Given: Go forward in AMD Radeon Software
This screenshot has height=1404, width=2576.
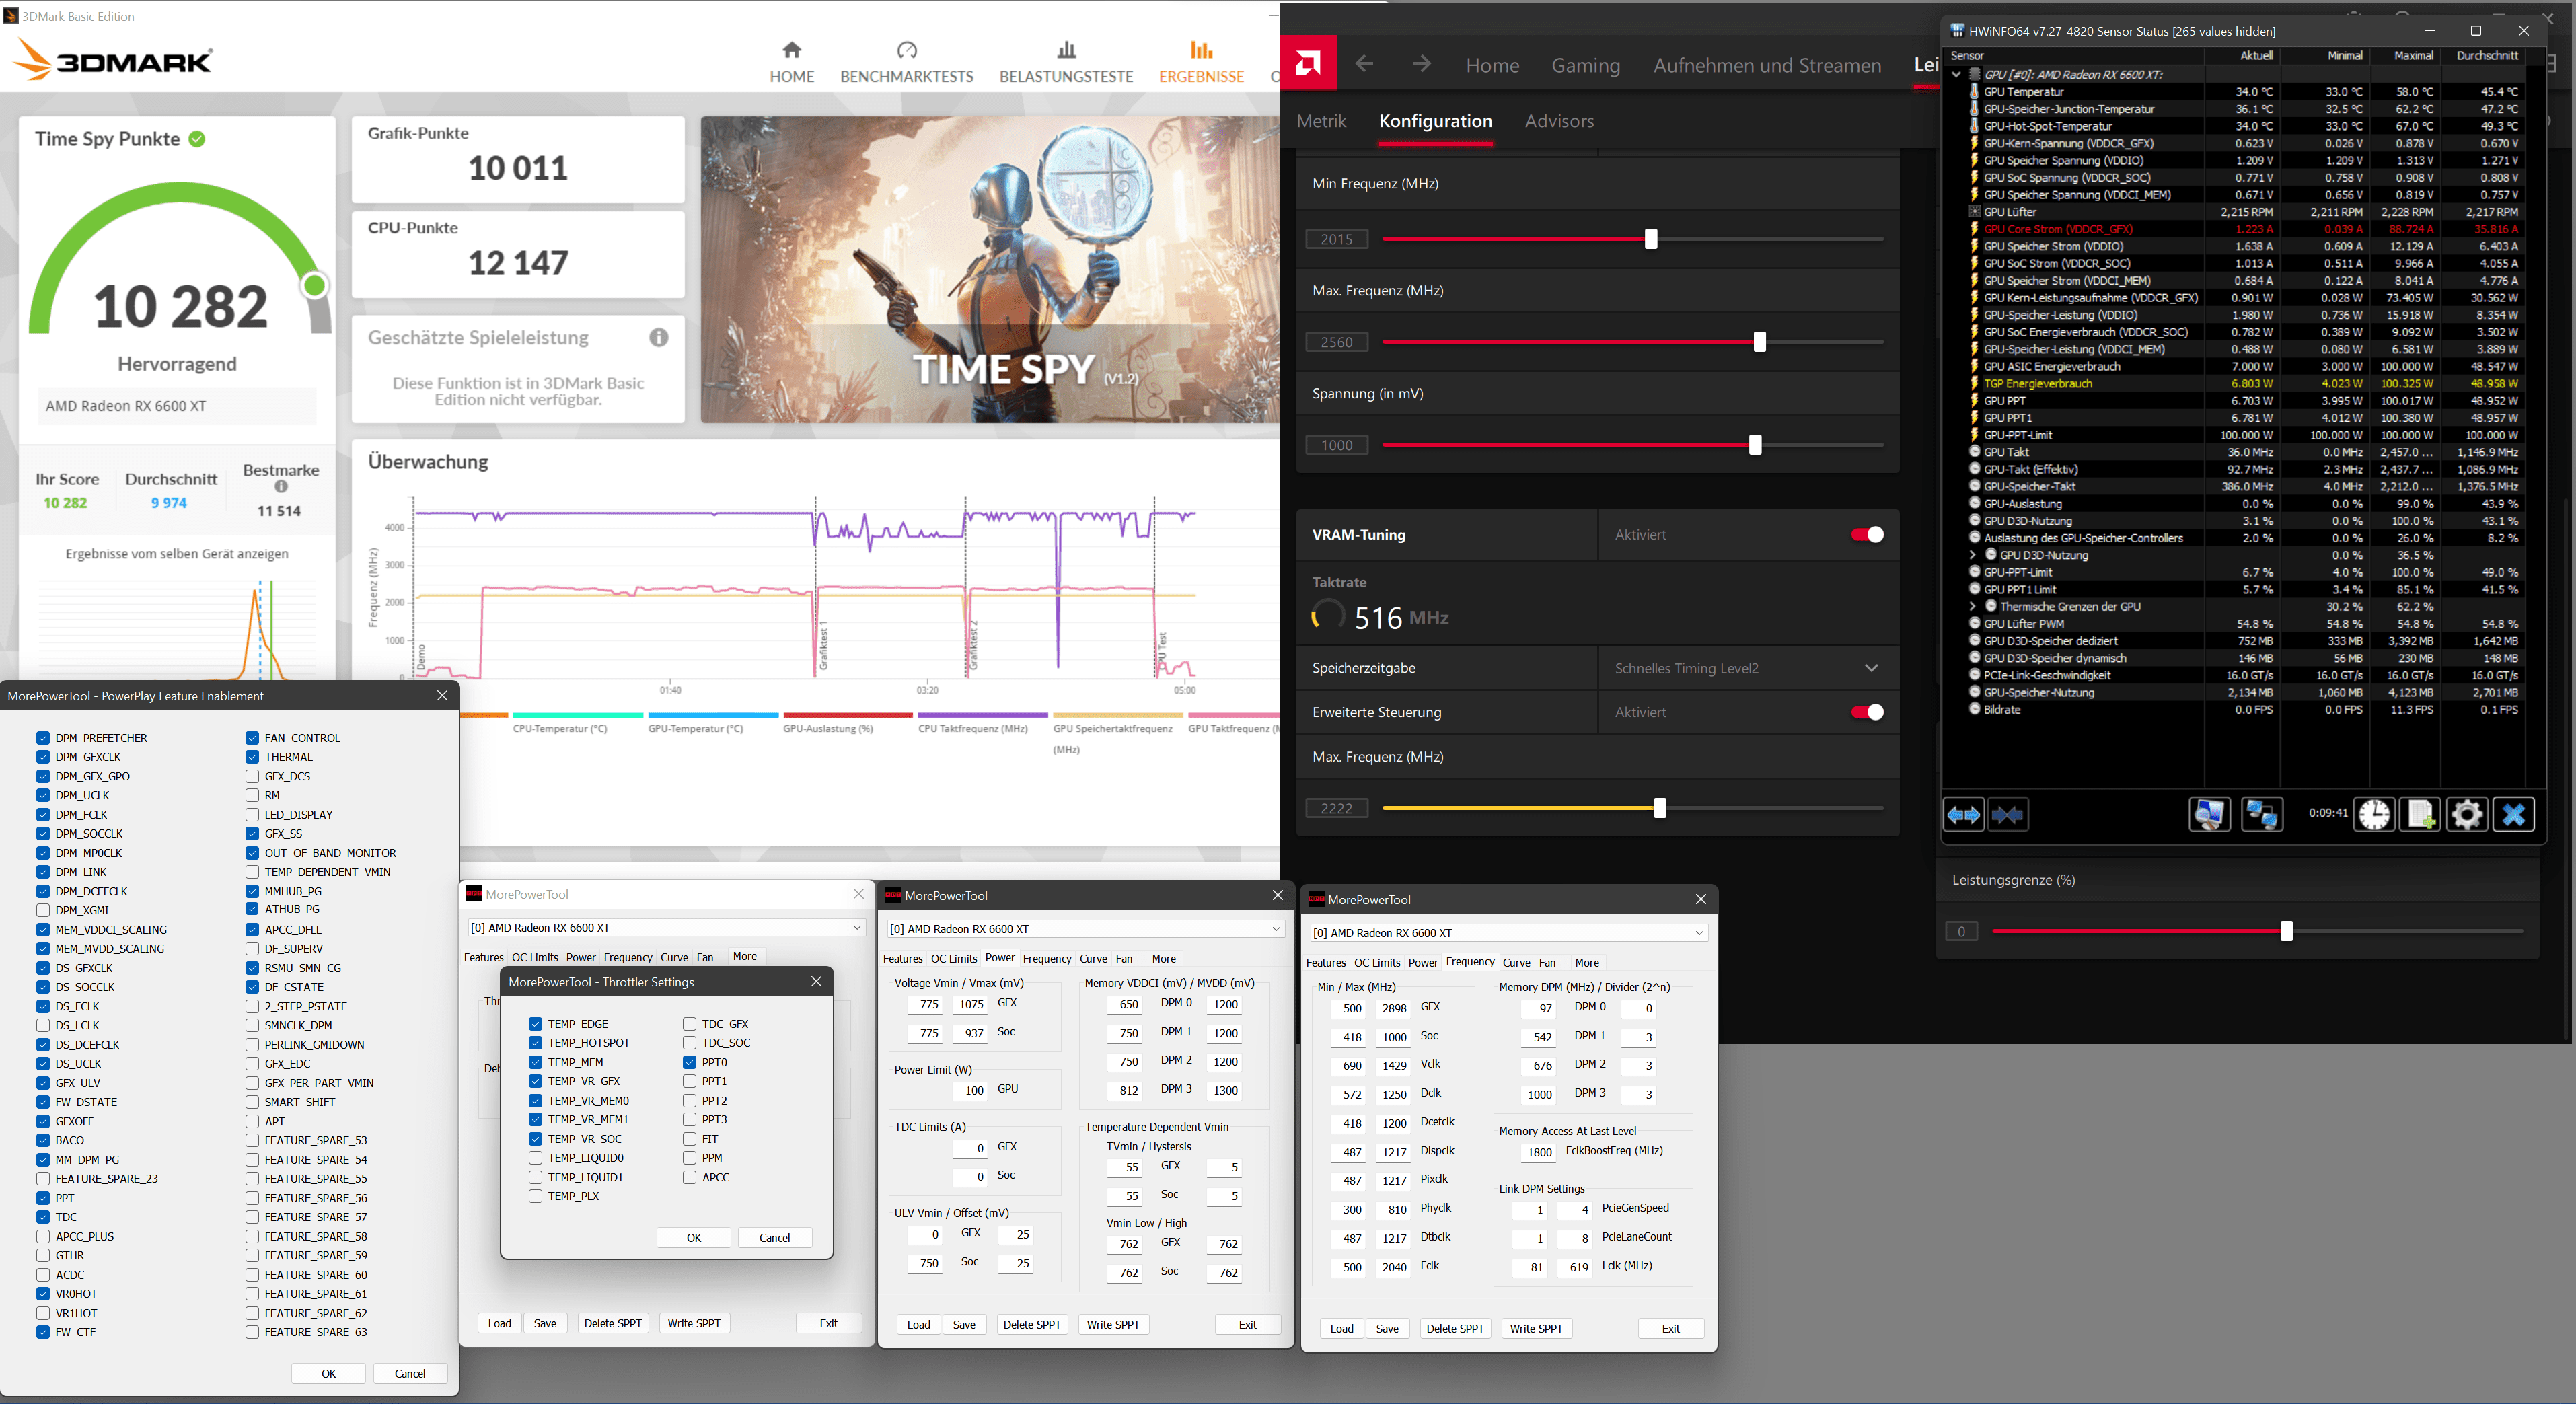Looking at the screenshot, I should [1421, 64].
